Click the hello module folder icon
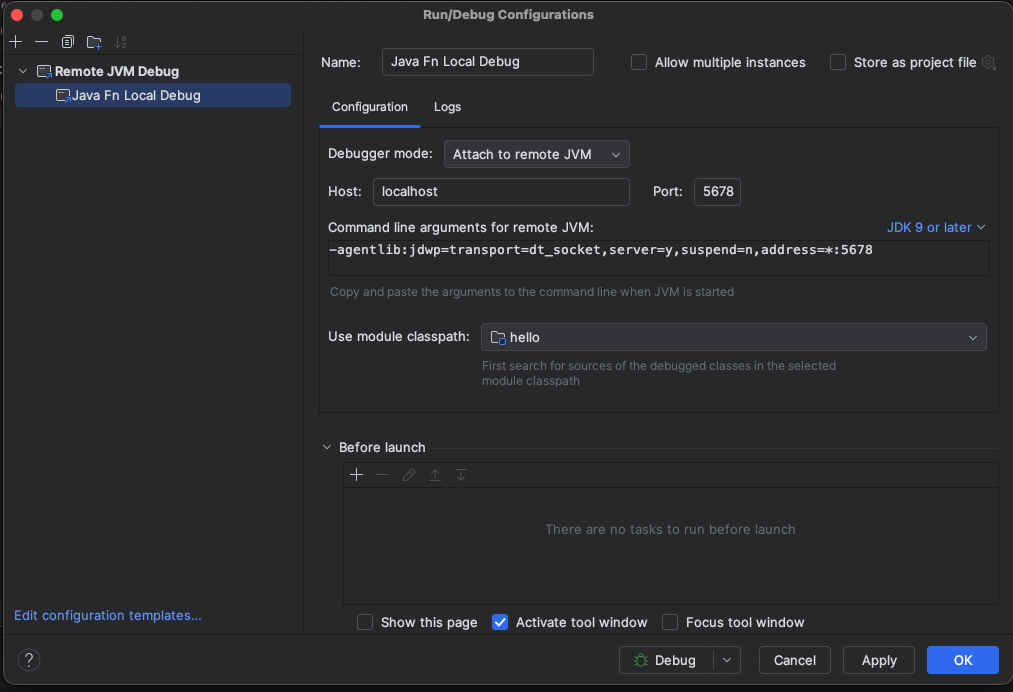The image size is (1013, 692). click(498, 337)
